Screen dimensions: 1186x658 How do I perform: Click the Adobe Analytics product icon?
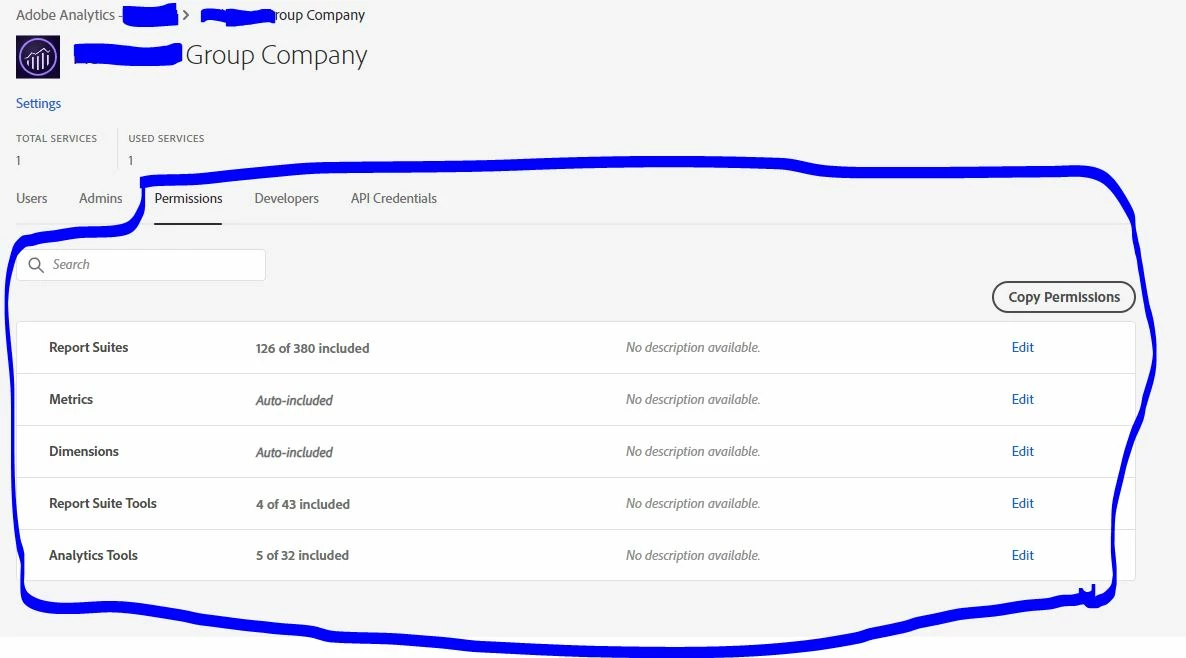tap(38, 57)
